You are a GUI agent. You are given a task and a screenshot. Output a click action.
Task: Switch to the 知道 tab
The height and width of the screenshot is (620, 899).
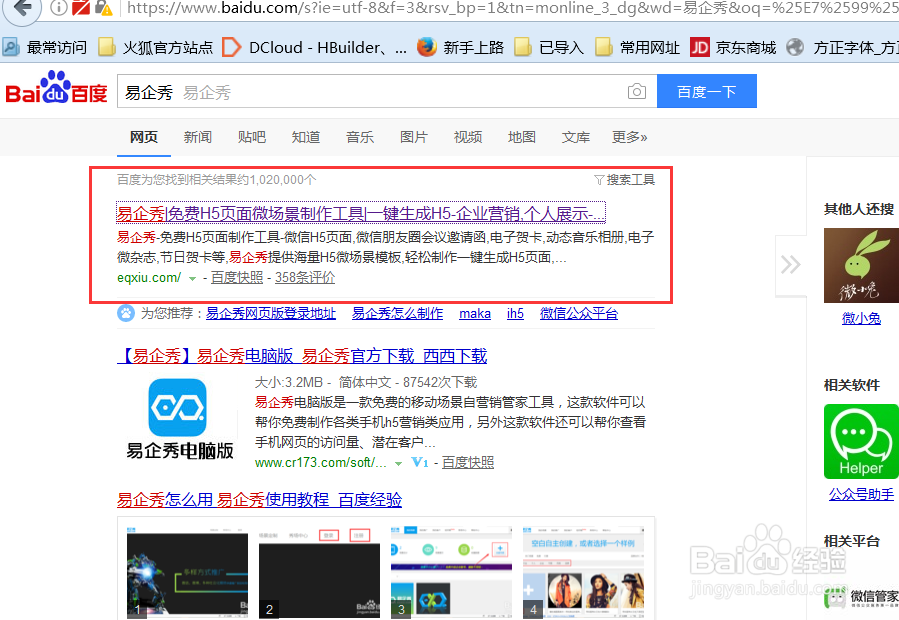(306, 137)
